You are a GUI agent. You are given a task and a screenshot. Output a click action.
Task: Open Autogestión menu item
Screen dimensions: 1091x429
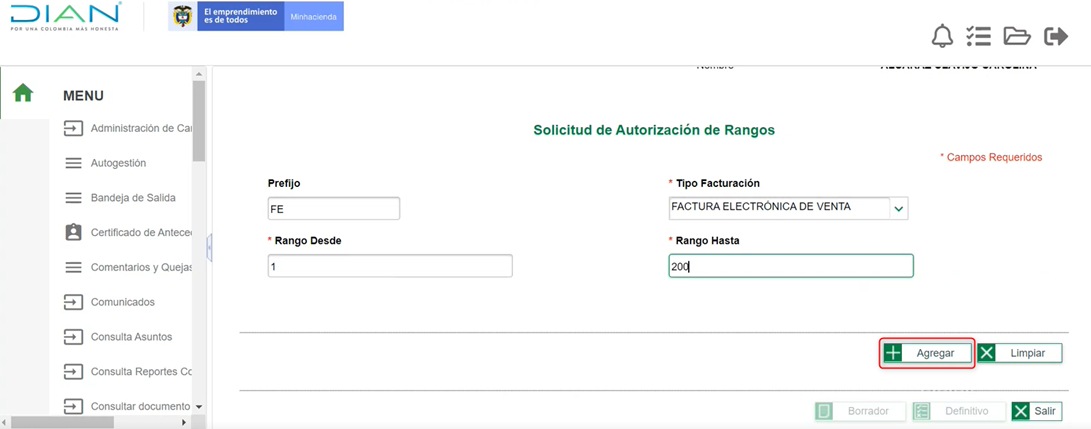click(x=118, y=163)
